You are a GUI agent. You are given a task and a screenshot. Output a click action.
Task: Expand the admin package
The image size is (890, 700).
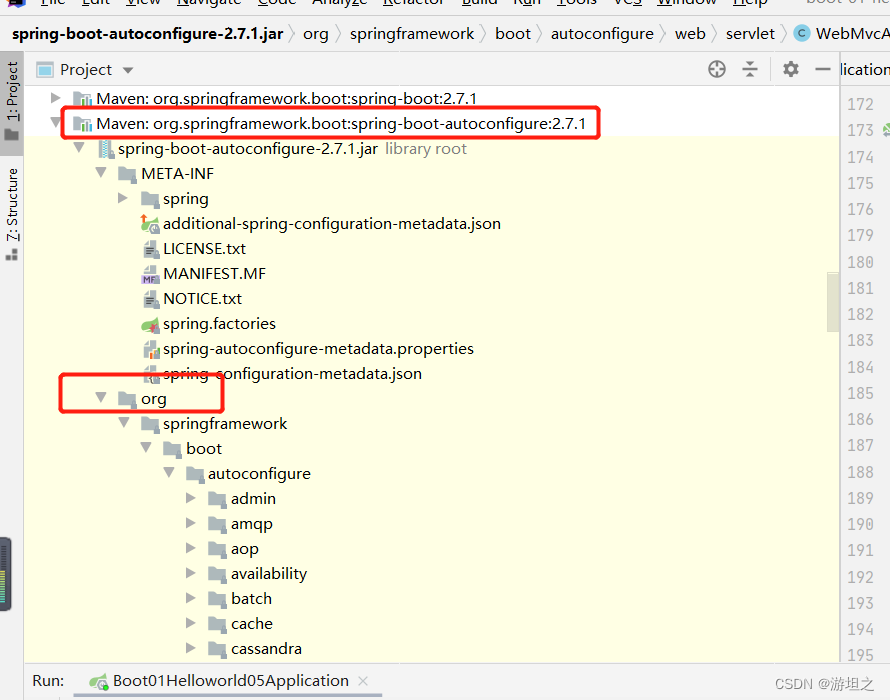point(191,498)
